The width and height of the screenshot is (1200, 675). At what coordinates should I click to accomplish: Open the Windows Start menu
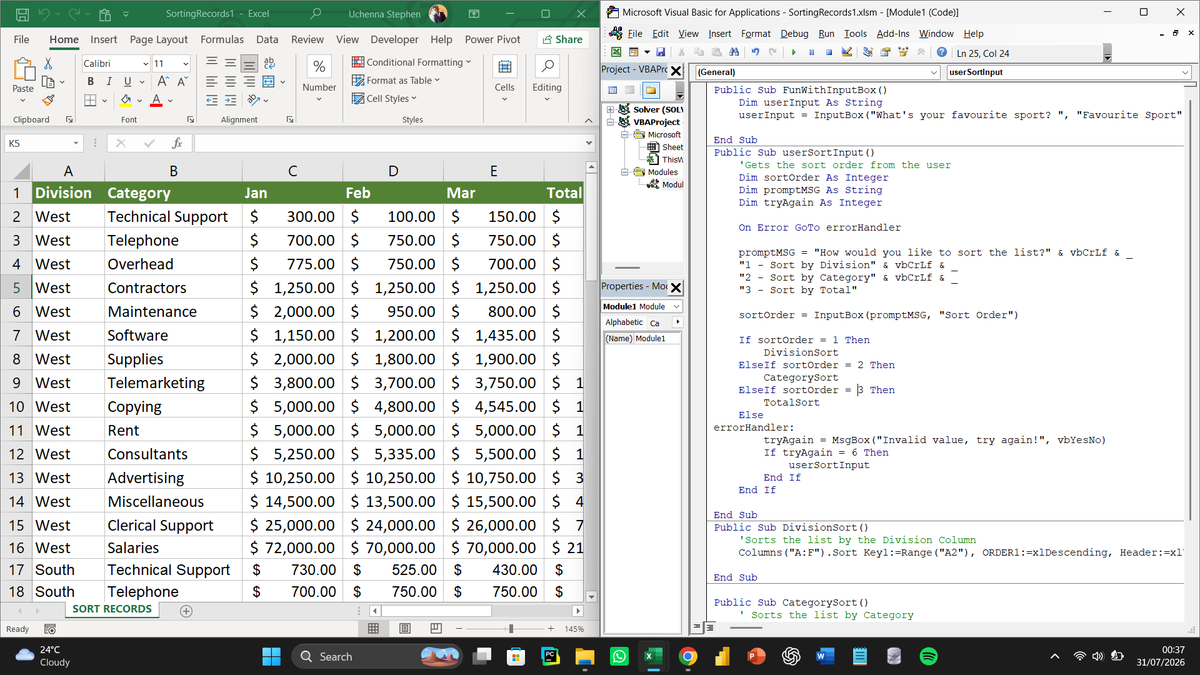click(x=271, y=656)
